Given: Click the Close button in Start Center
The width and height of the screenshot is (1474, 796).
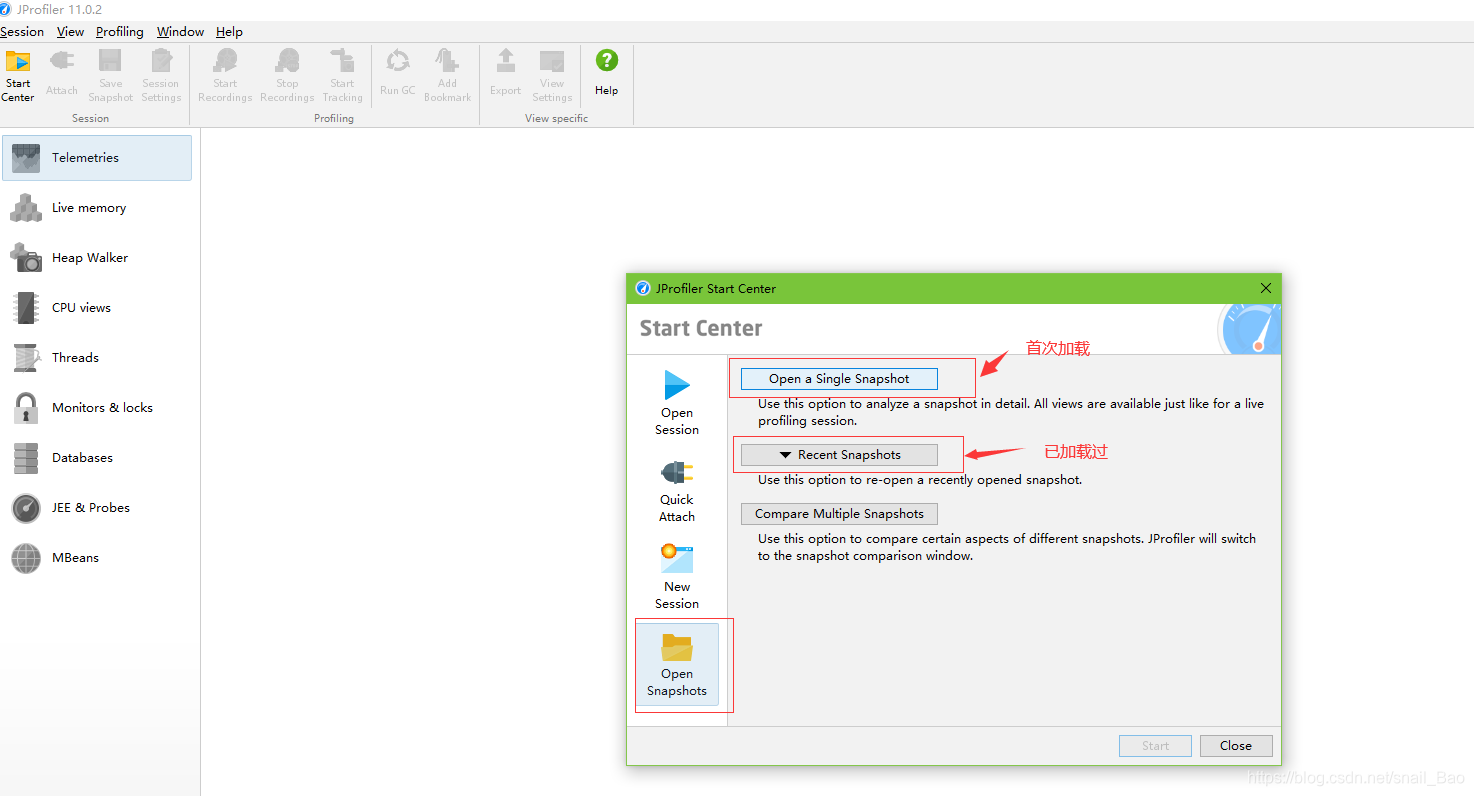Looking at the screenshot, I should click(x=1236, y=746).
